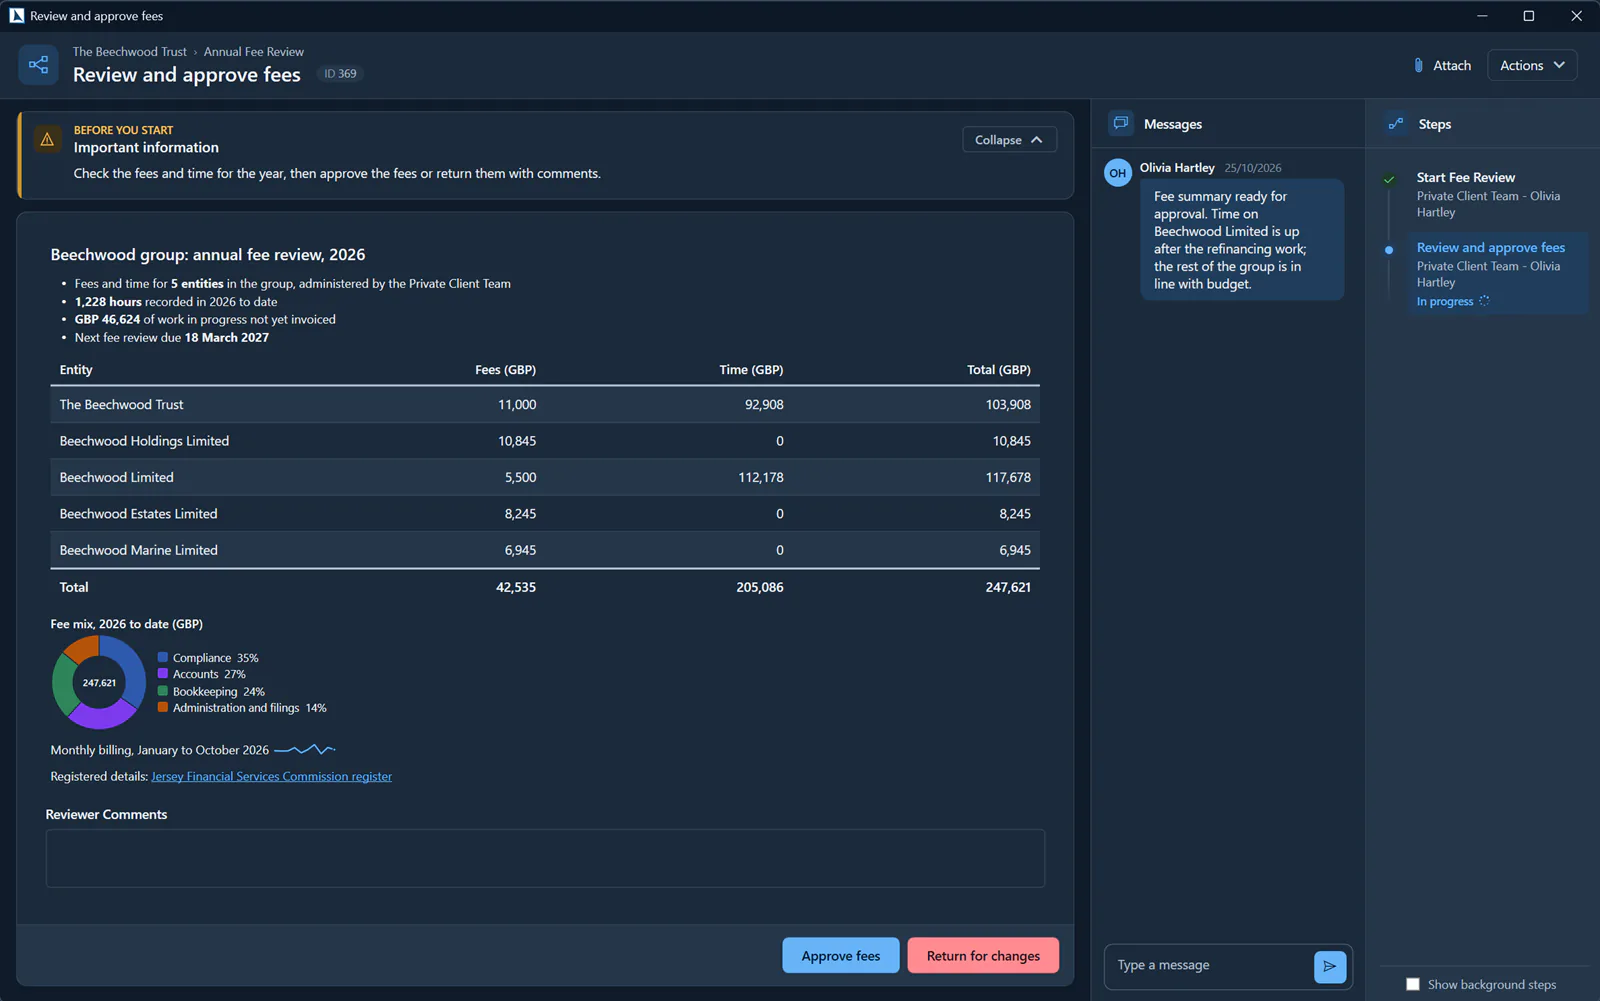Screen dimensions: 1600x1001
Task: Send the message with the arrow icon
Action: pos(1329,966)
